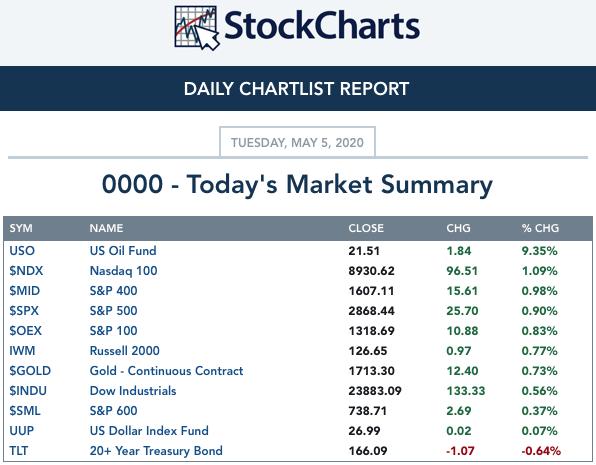This screenshot has height=465, width=596.
Task: Click the $GOLD ticker symbol
Action: (x=30, y=371)
